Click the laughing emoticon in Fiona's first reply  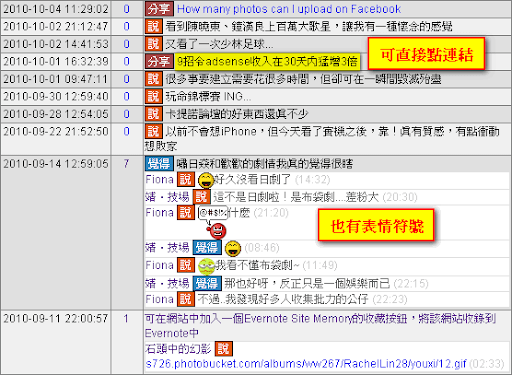tap(206, 181)
